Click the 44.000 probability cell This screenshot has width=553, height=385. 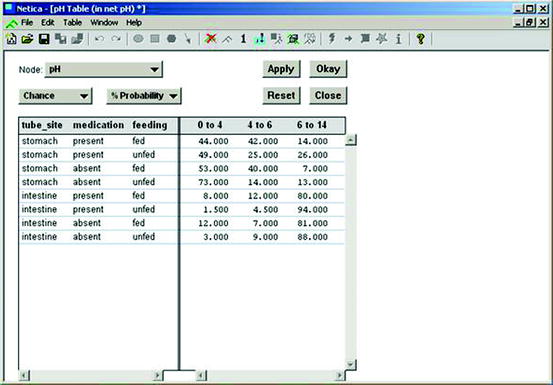[x=213, y=141]
